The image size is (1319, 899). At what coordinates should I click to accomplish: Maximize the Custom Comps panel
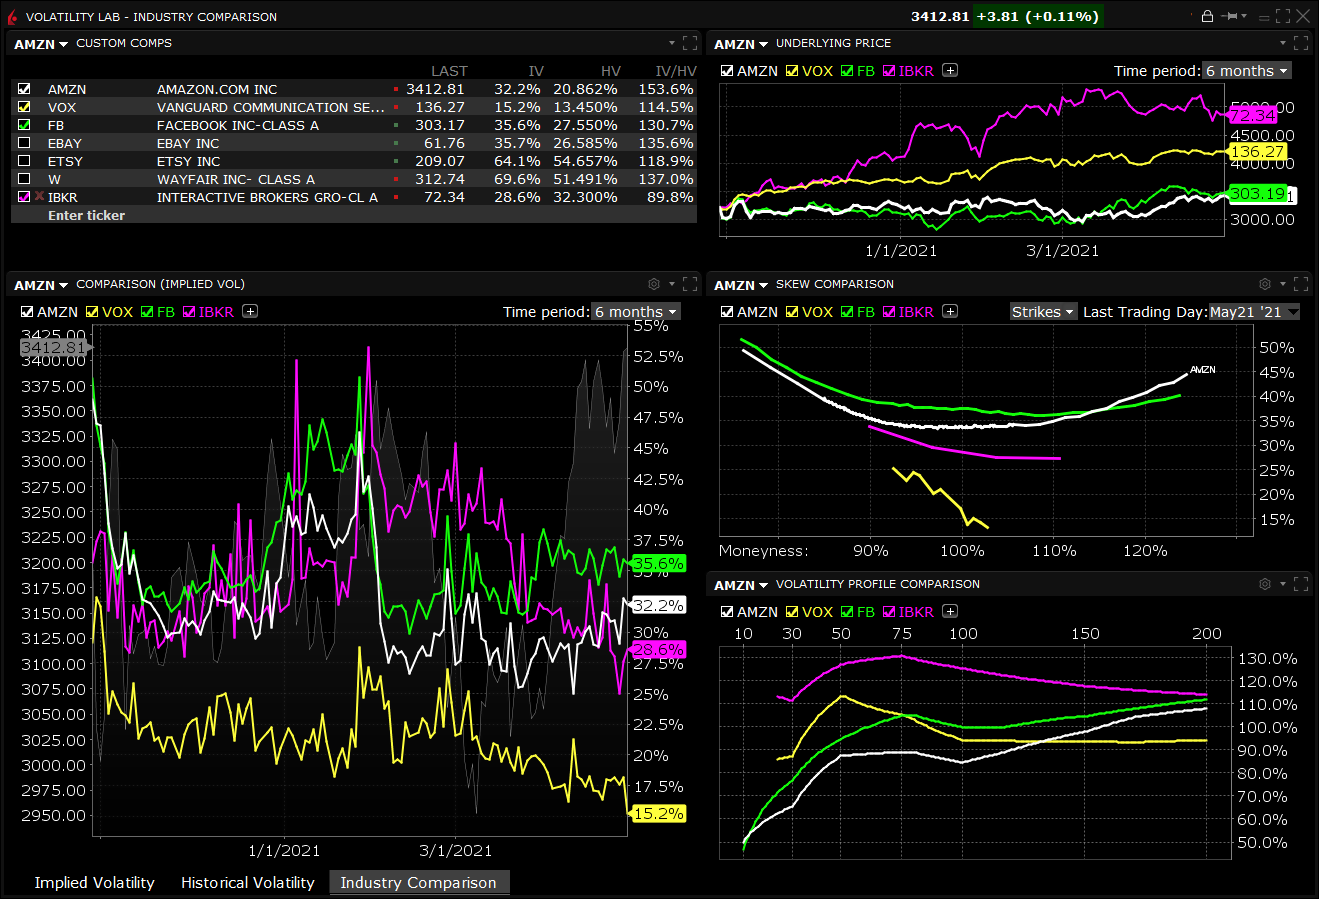click(690, 43)
